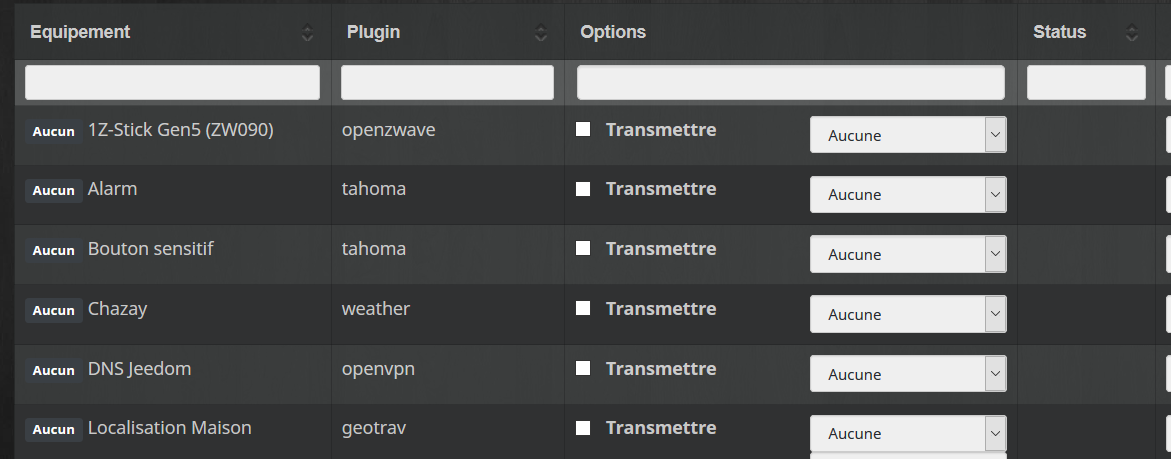Click the Aucun tag beside Alarm
The image size is (1171, 459).
[x=53, y=190]
